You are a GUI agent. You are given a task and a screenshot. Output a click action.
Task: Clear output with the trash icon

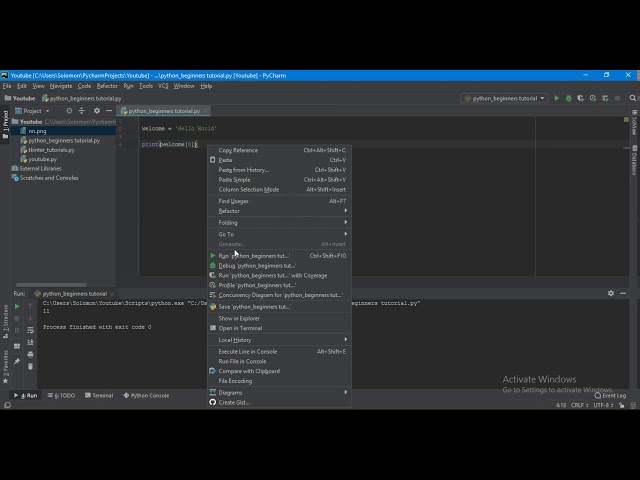click(x=30, y=366)
